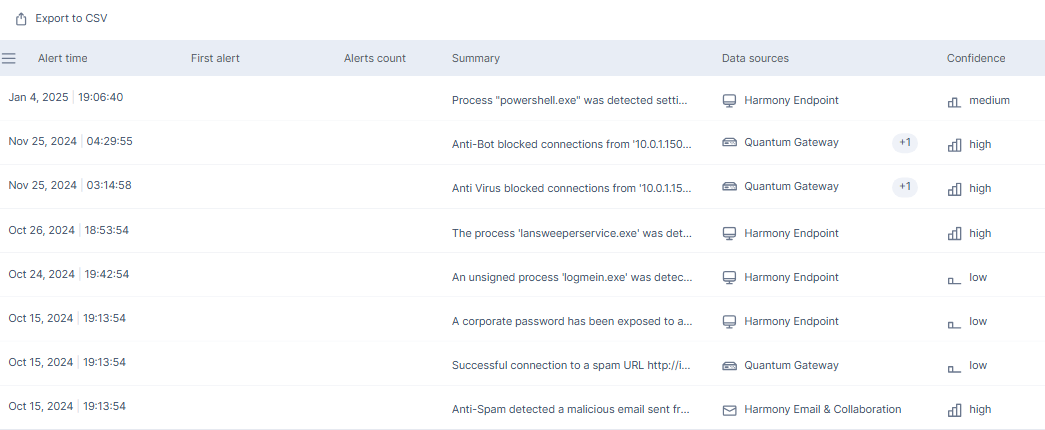Viewport: 1045px width, 430px height.
Task: Click Quantum Gateway icon in Anti-Bot row
Action: [x=729, y=143]
